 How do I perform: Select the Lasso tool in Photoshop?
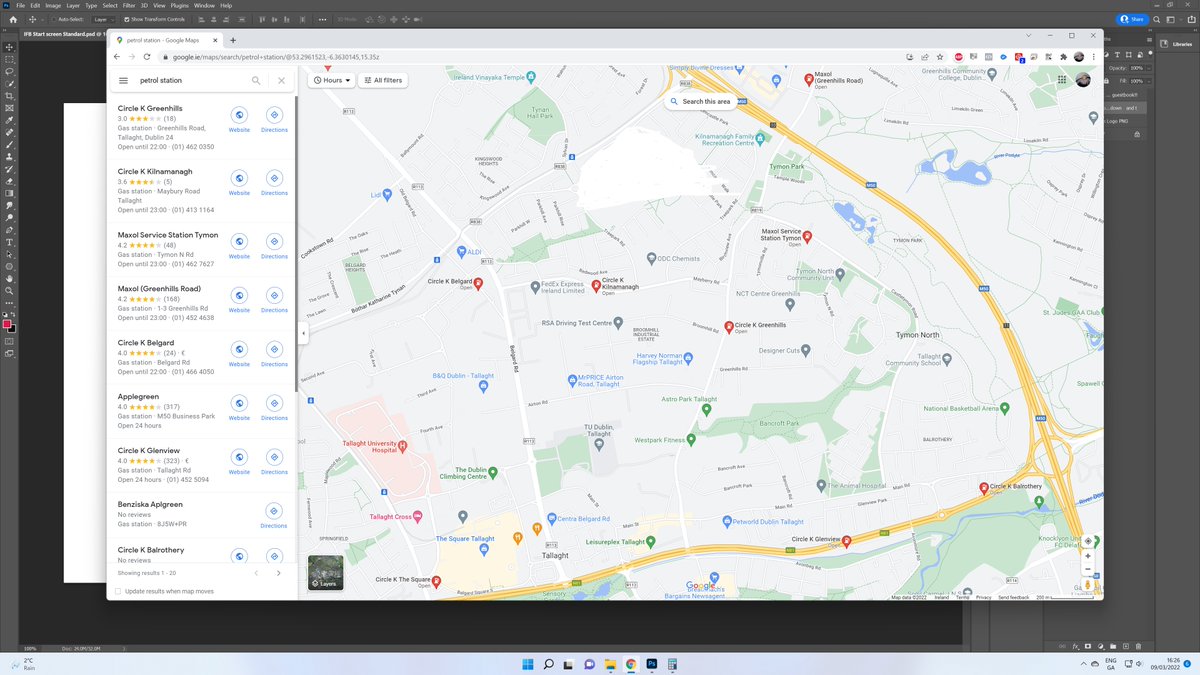coord(10,71)
